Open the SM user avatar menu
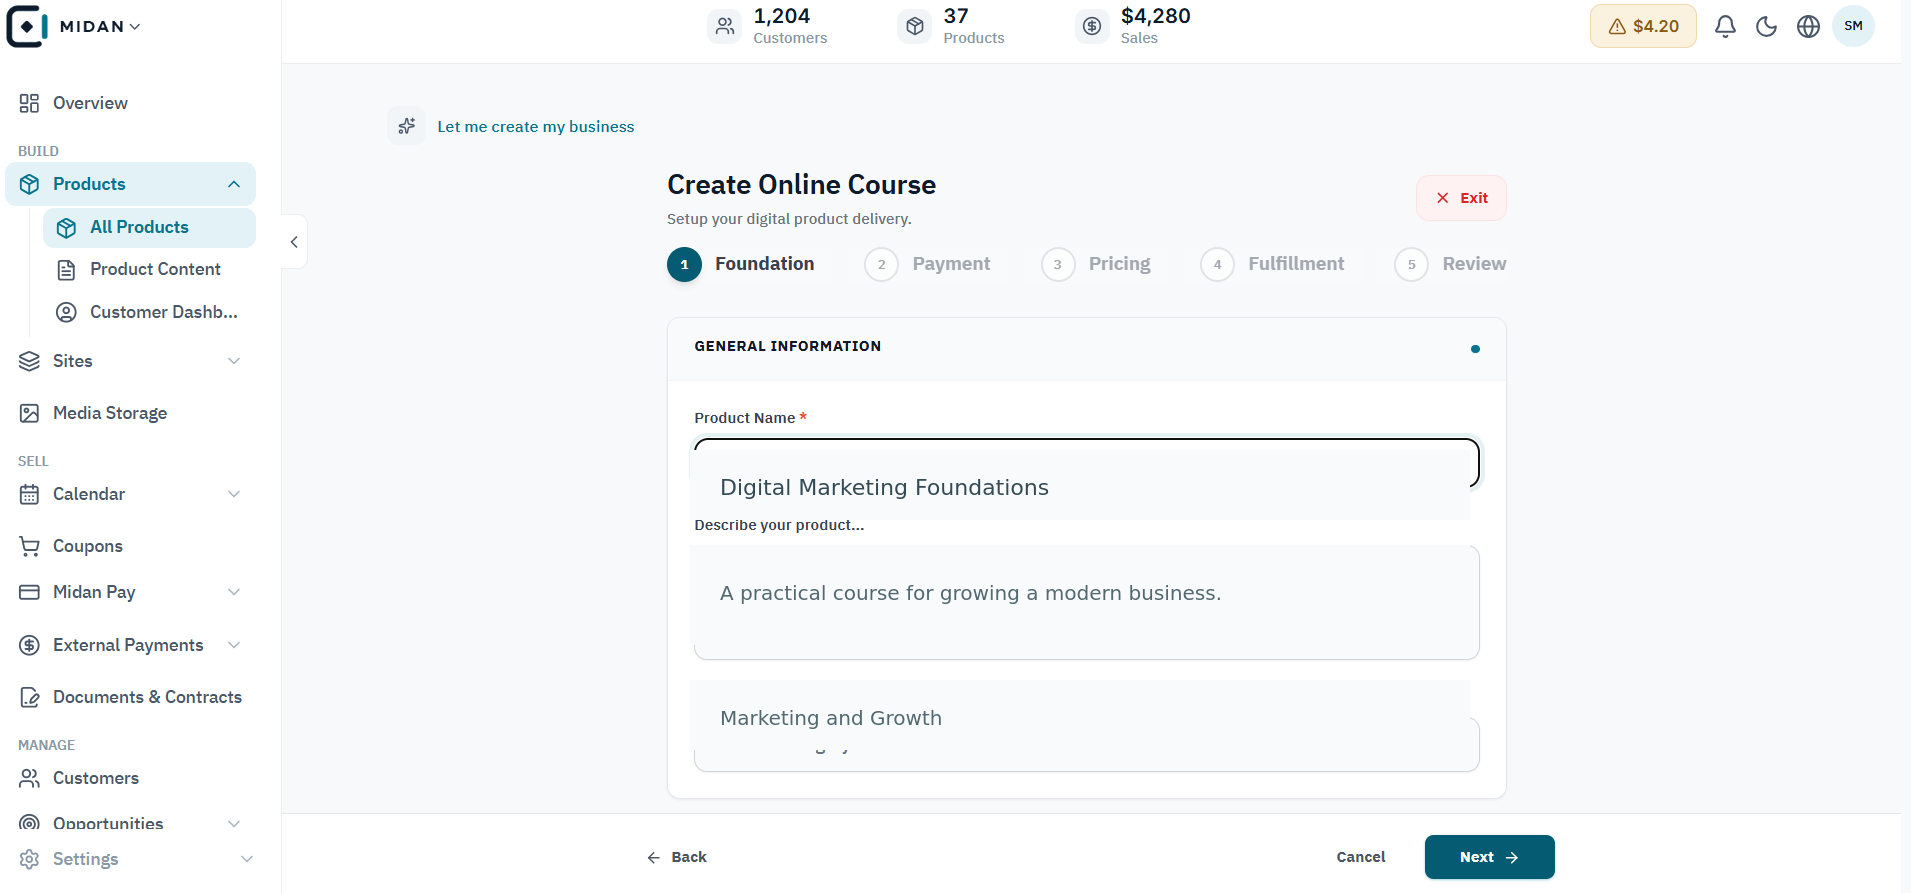 (1853, 26)
